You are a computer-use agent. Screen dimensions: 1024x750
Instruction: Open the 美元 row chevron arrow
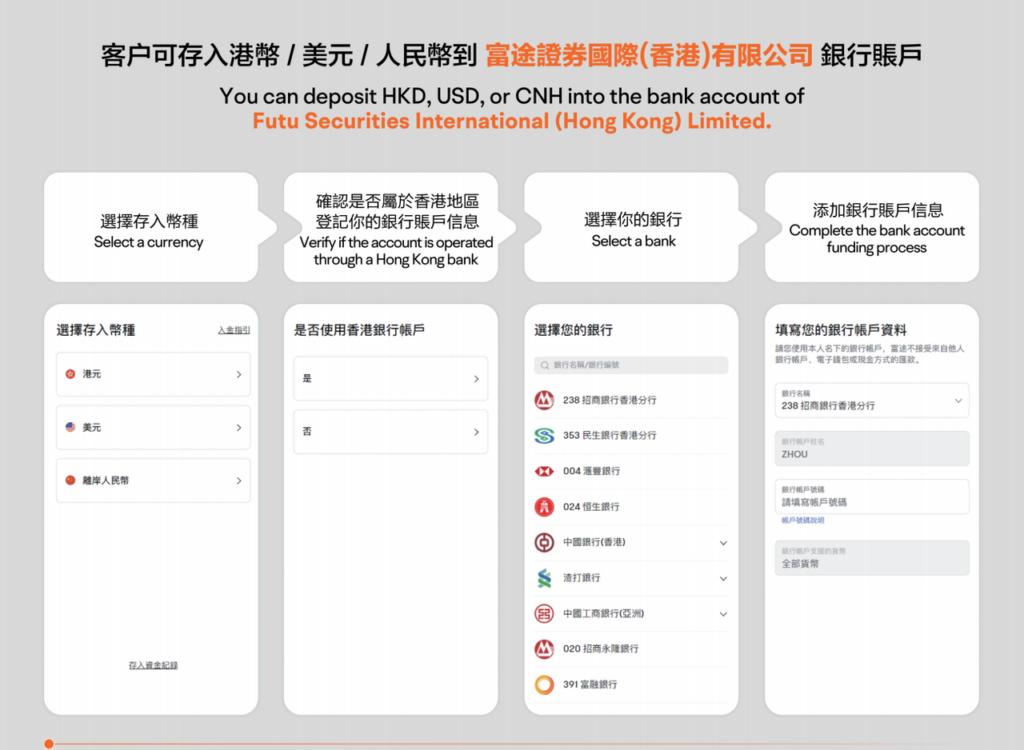[238, 427]
